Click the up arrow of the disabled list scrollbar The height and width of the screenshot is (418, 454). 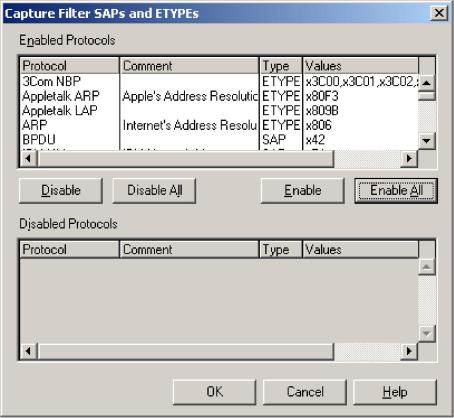tap(427, 267)
